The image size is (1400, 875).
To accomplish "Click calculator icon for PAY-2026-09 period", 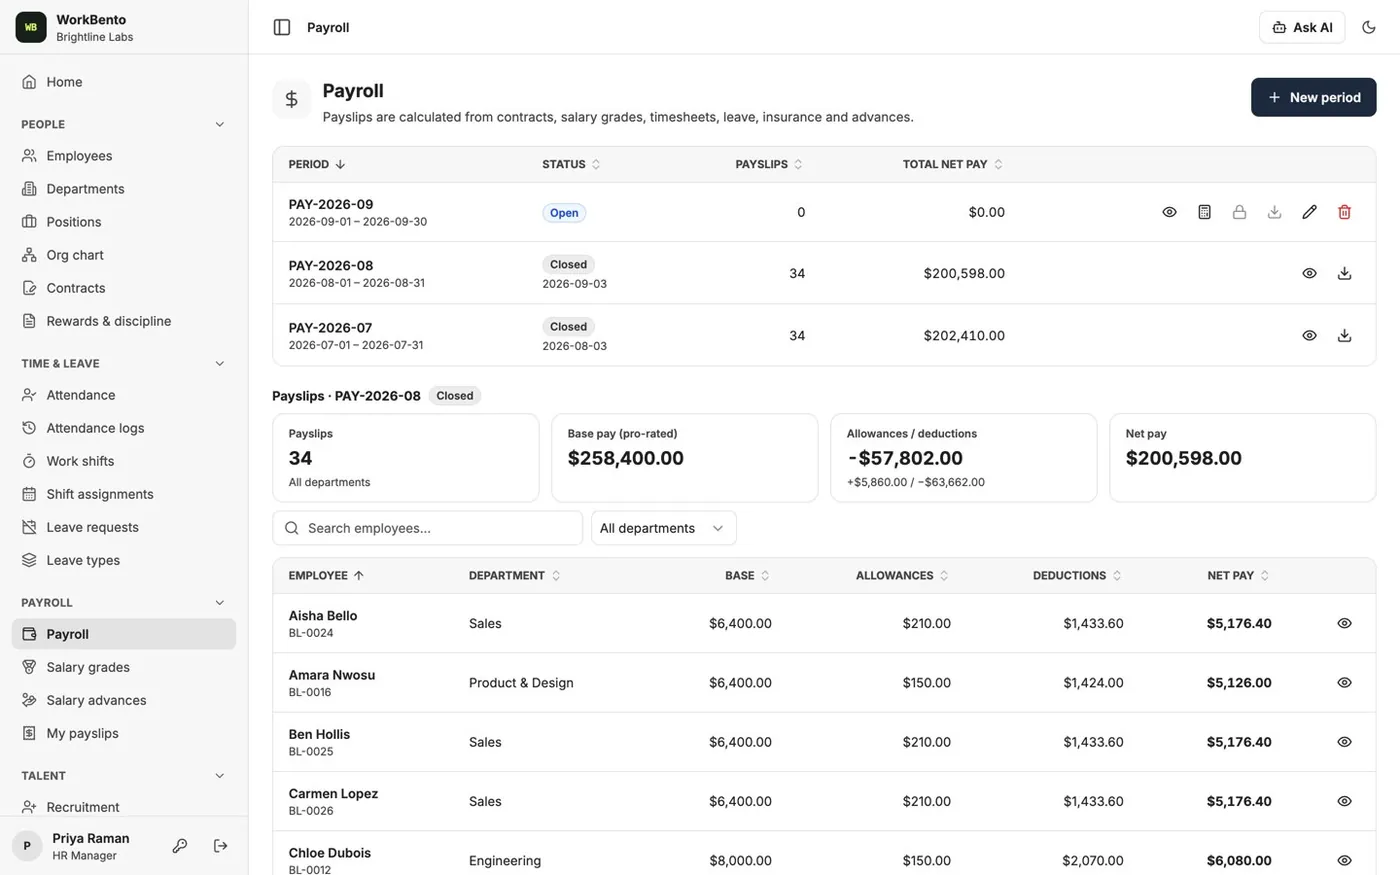I will [x=1204, y=212].
